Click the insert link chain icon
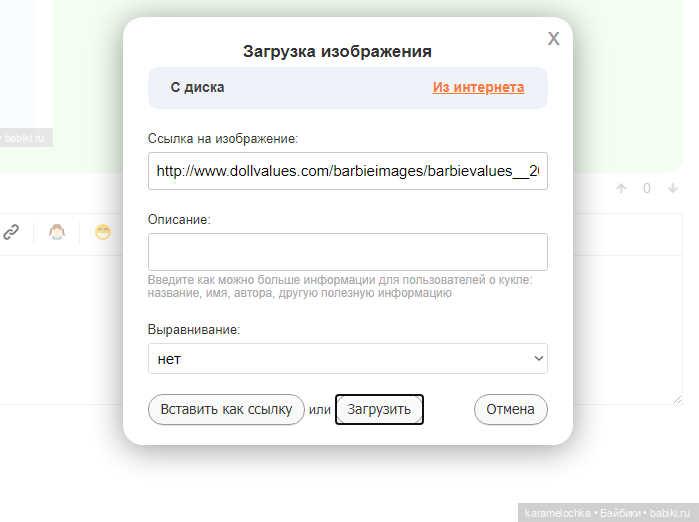Image resolution: width=699 pixels, height=522 pixels. coord(11,232)
